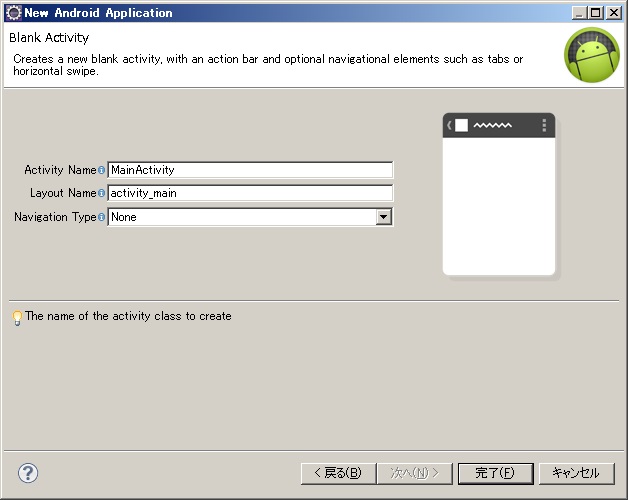Click the title bar gear icon
Screen dimensions: 628x500
(14, 13)
